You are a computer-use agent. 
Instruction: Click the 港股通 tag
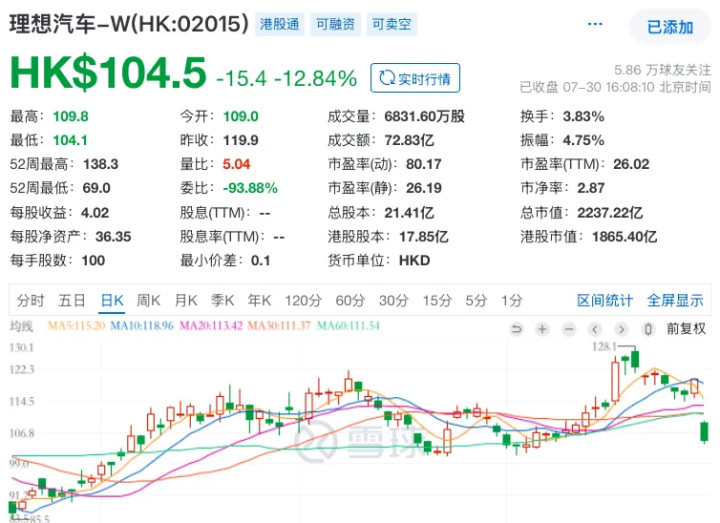point(279,24)
